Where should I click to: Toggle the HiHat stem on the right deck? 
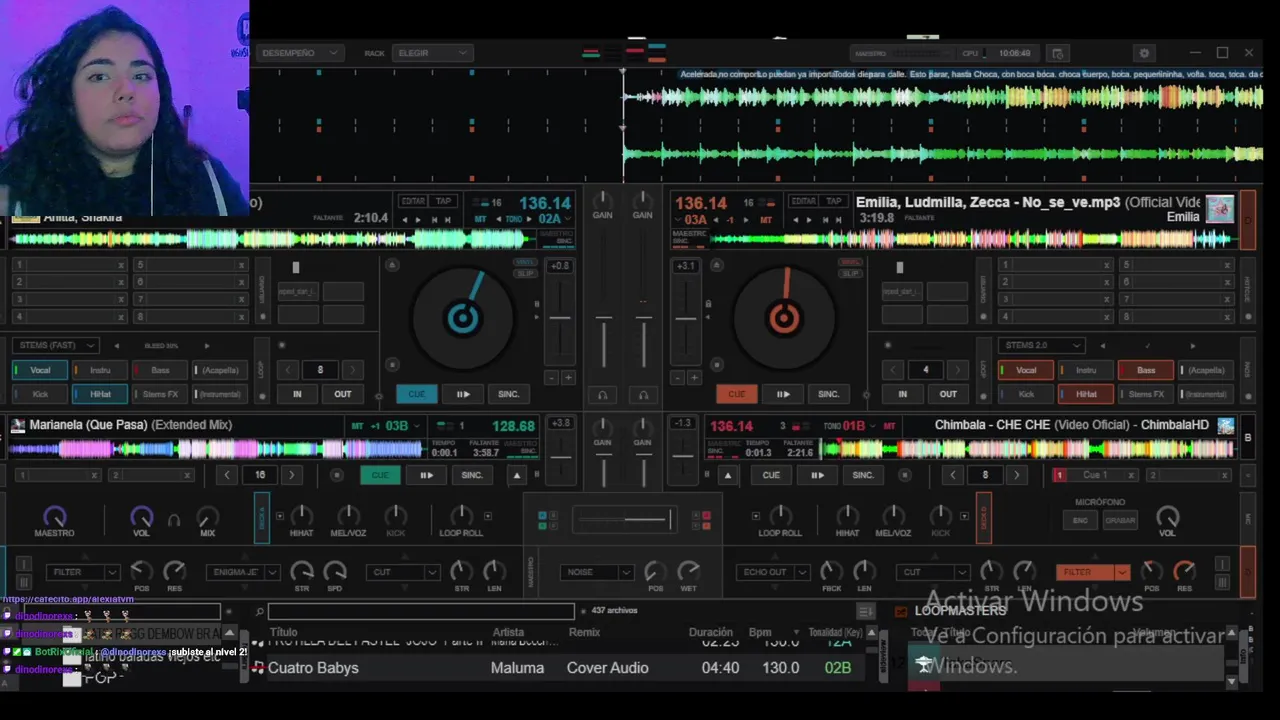coord(1086,394)
